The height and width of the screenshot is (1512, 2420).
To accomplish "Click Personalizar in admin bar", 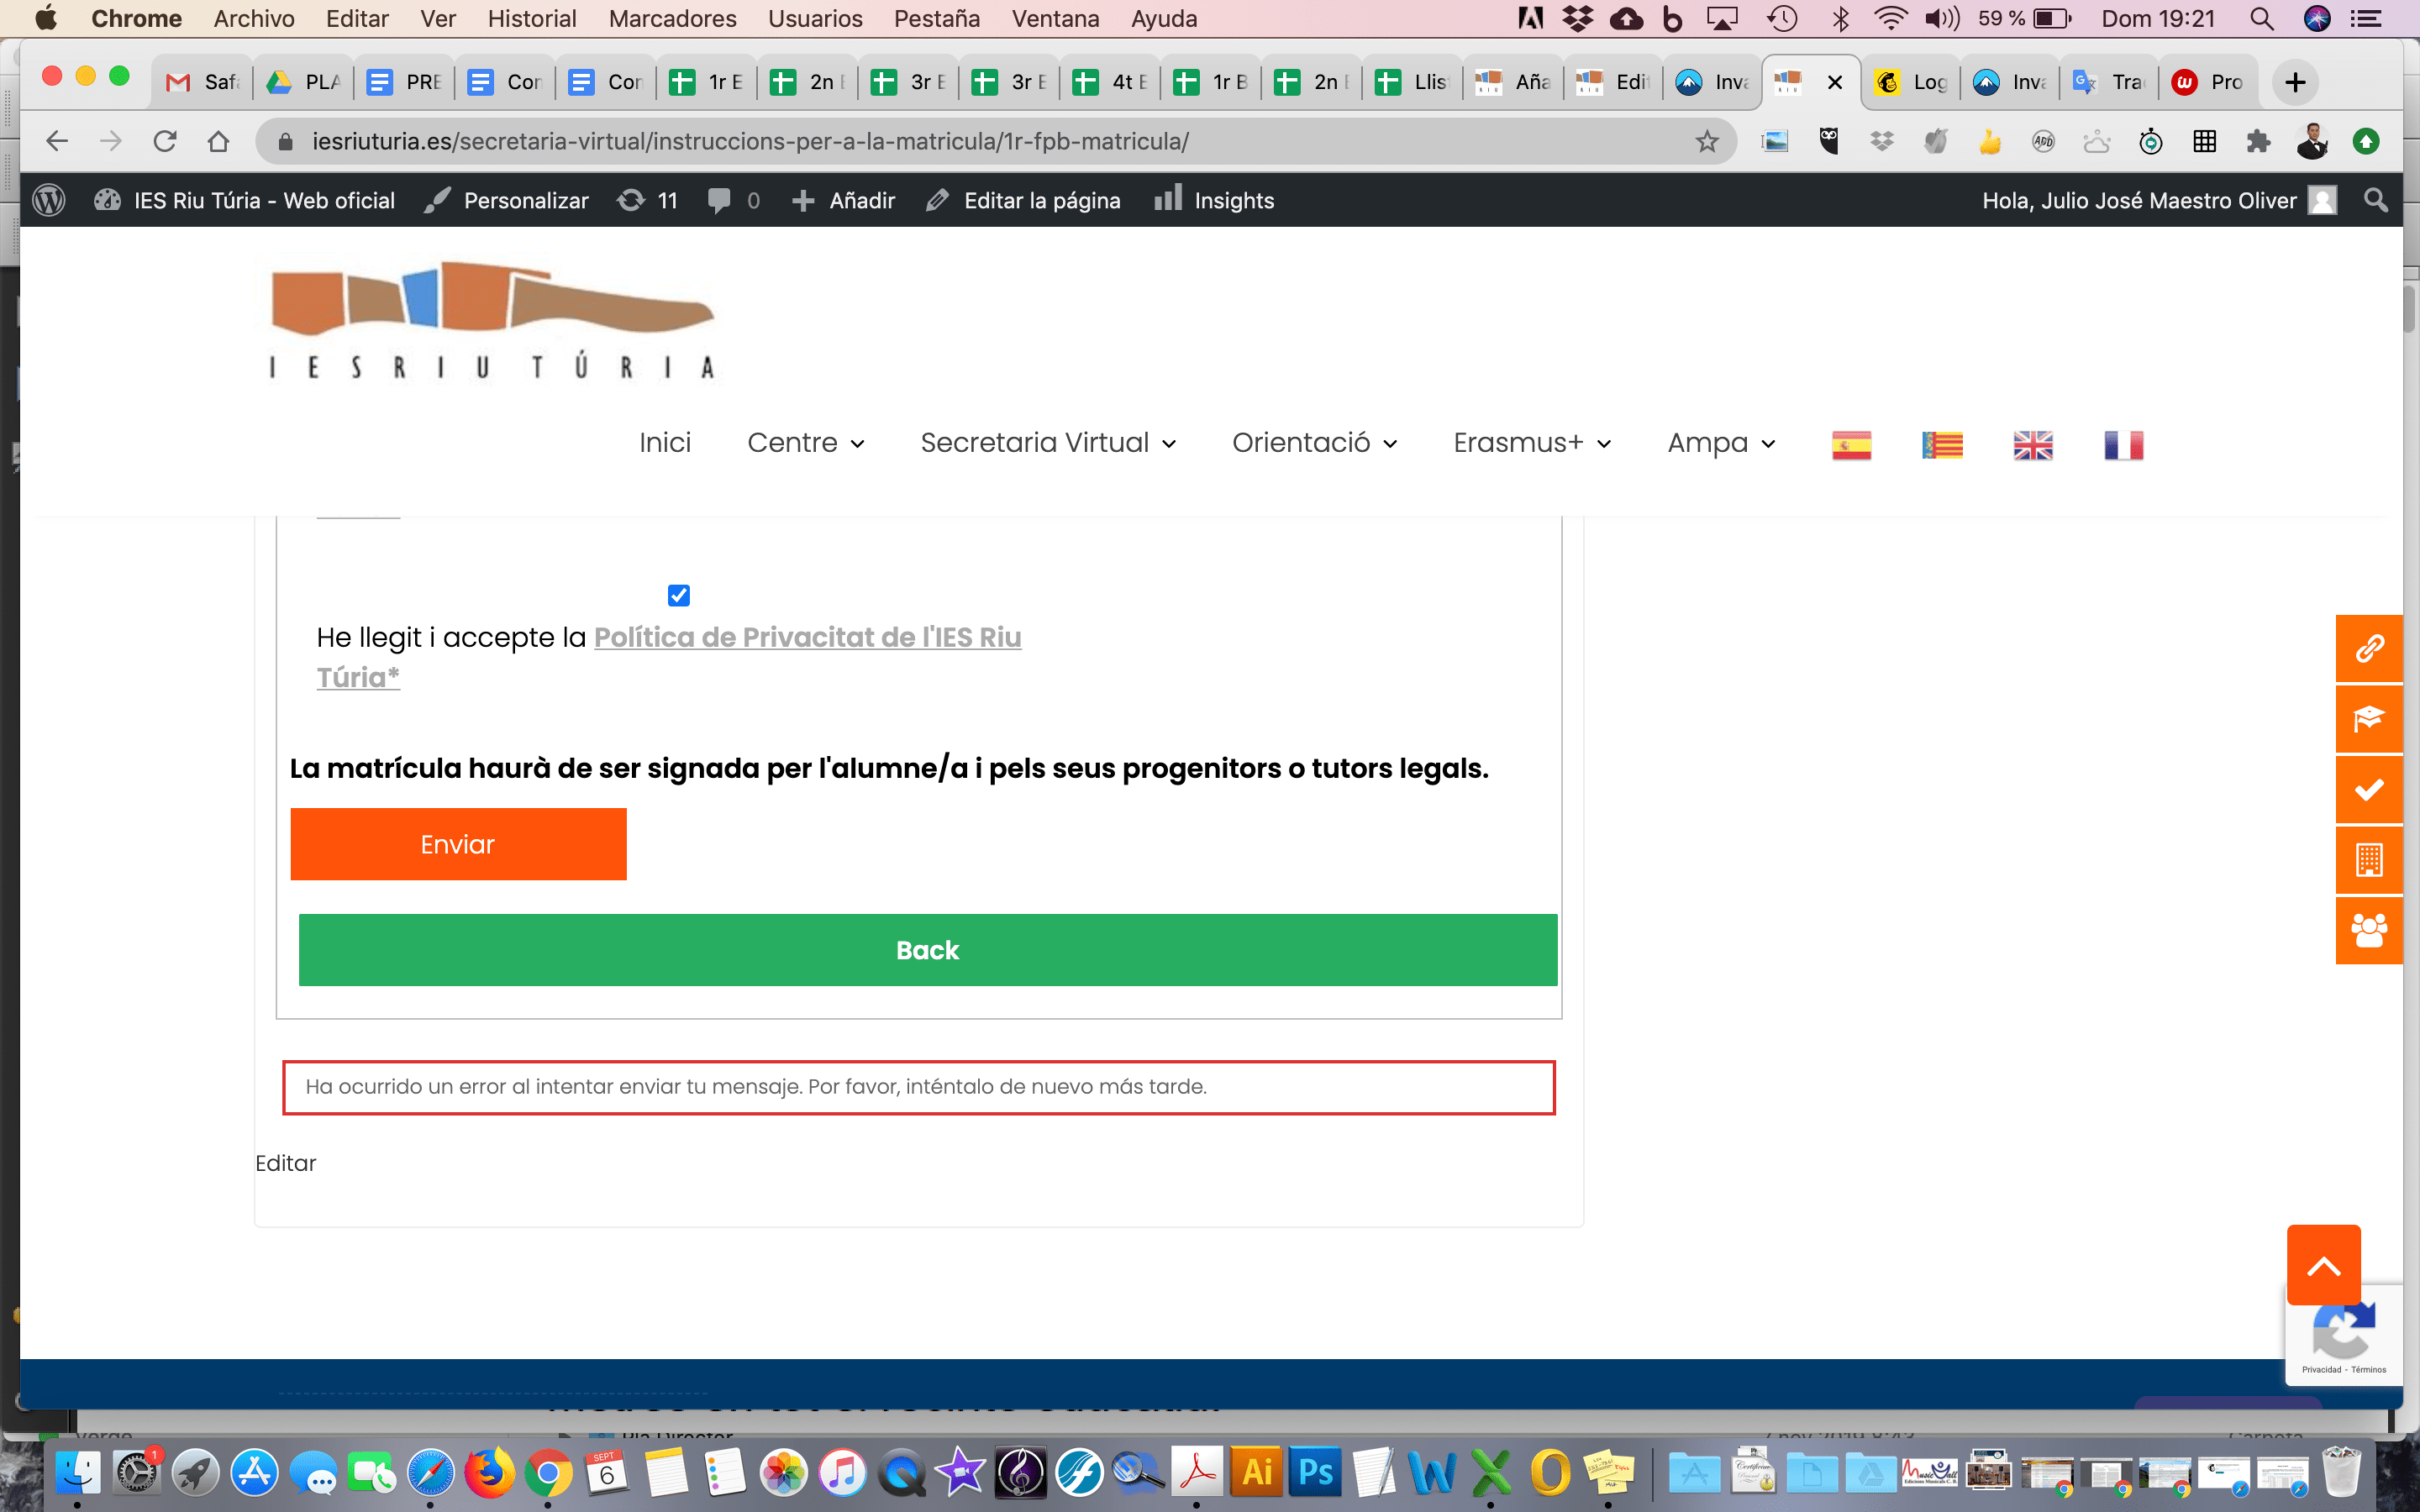I will [506, 201].
